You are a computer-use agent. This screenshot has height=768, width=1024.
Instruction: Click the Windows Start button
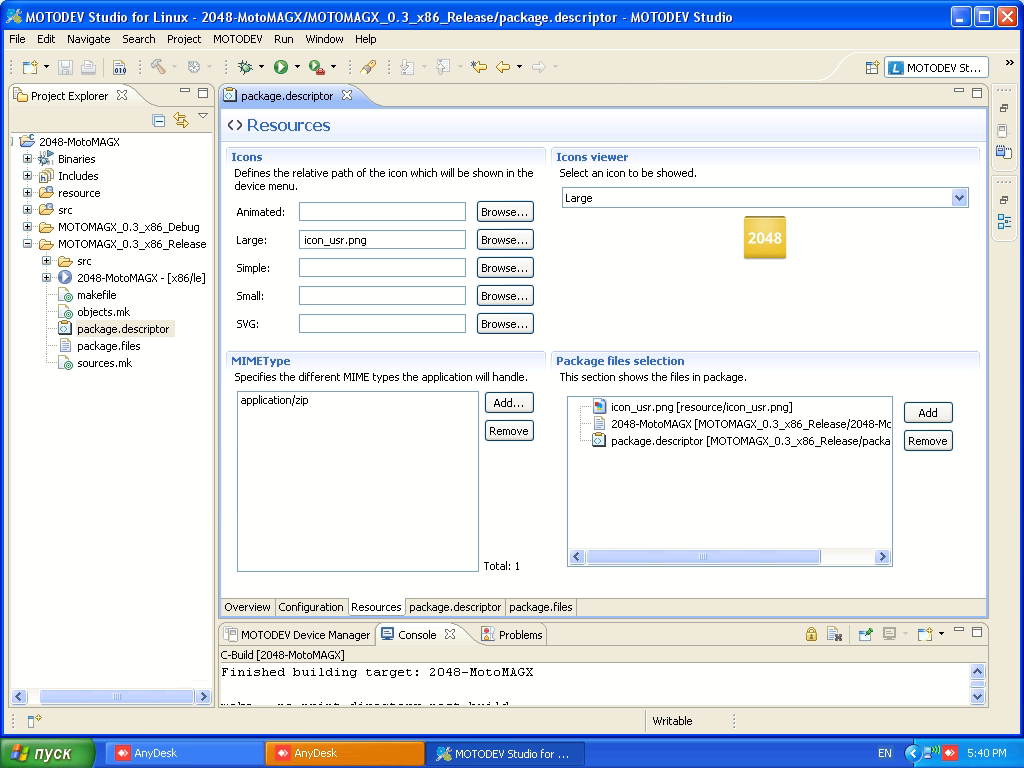(47, 754)
